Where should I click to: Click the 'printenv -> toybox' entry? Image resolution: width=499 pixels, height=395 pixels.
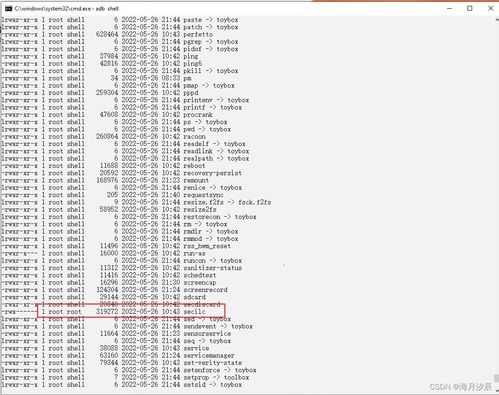click(216, 100)
